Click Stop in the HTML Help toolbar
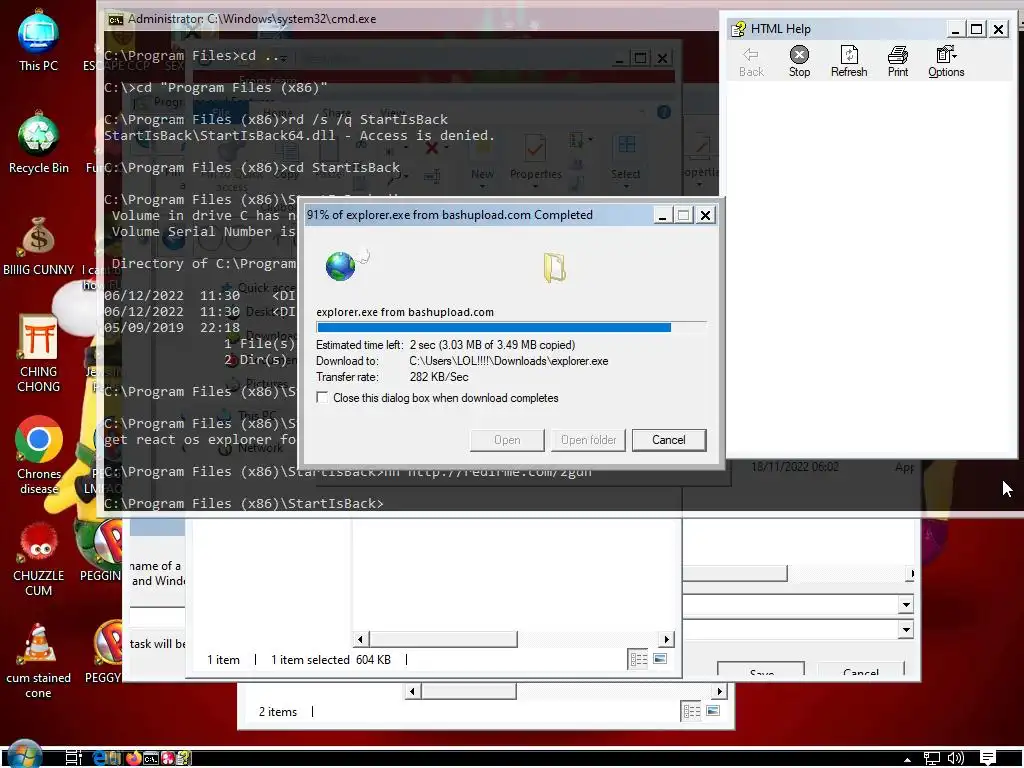Screen dimensions: 1024x768 coord(799,61)
